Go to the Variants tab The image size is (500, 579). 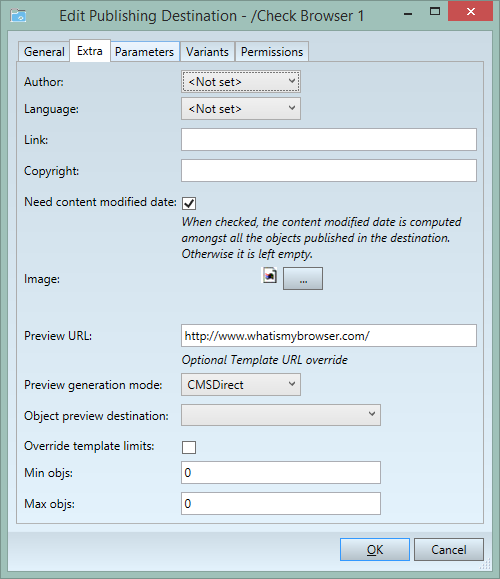point(207,51)
